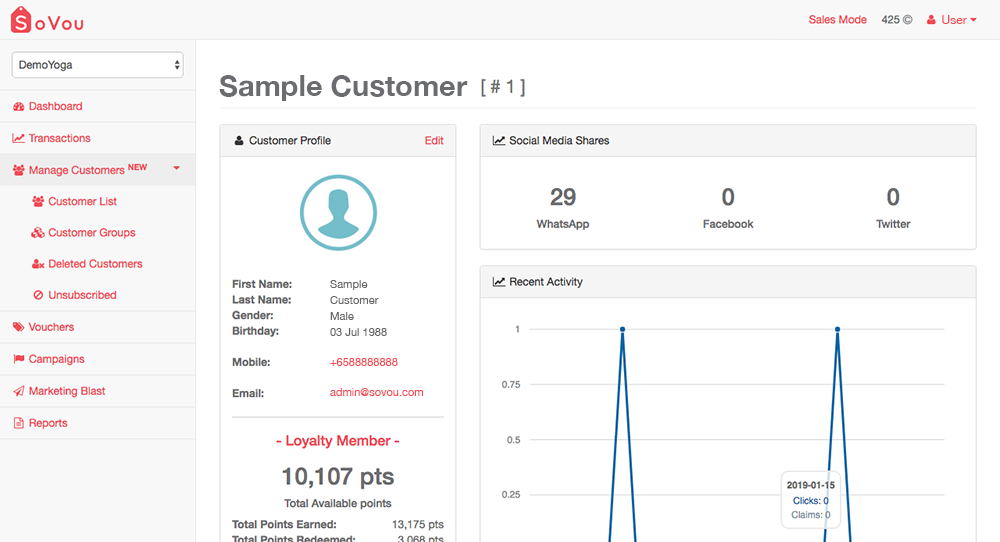Screen dimensions: 1000x542
Task: Click the Sample Customer page heading
Action: pyautogui.click(x=343, y=87)
